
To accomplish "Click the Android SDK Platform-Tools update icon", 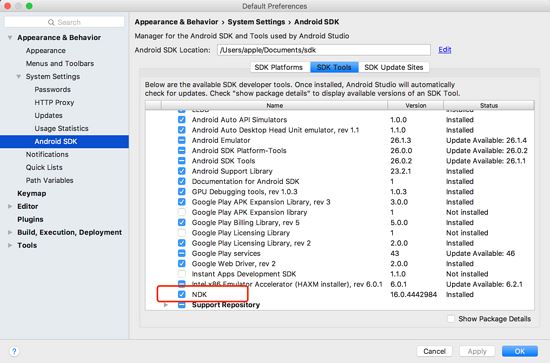I will pos(181,150).
